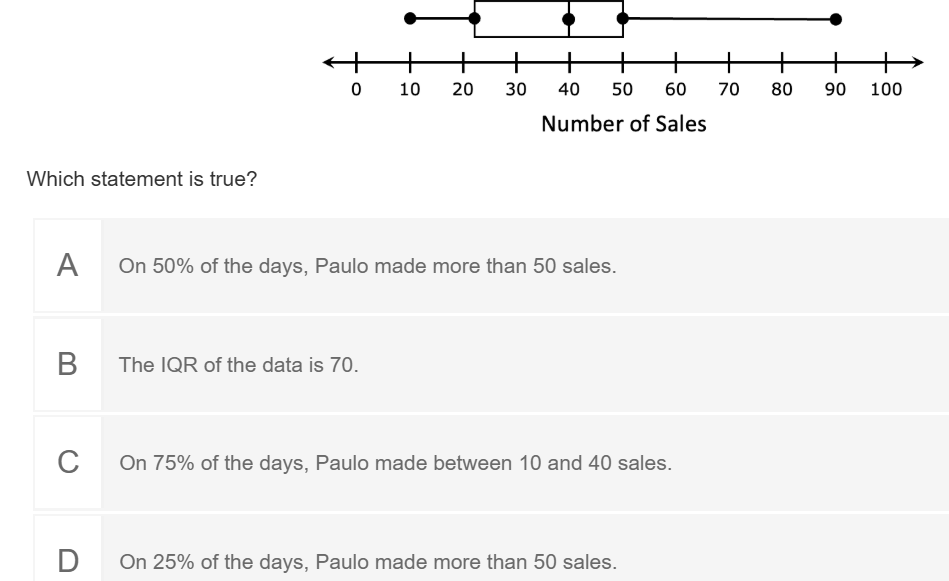The image size is (949, 581).
Task: Click the lower quartile dot of the box
Action: click(474, 19)
